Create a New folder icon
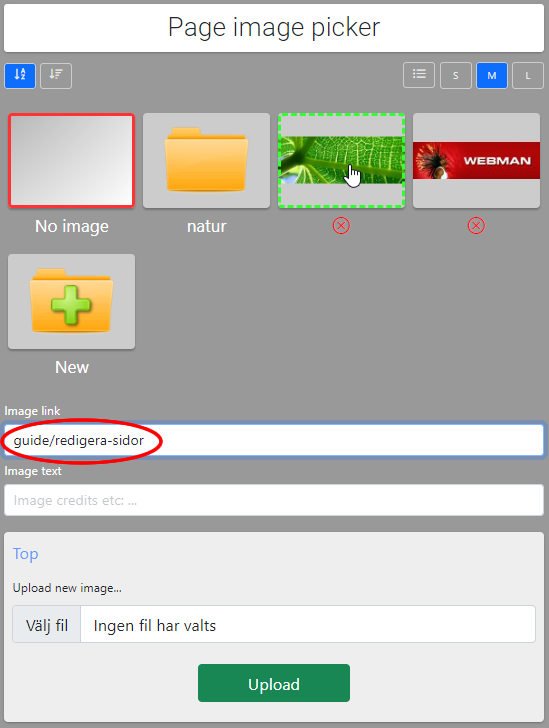Viewport: 549px width, 728px height. 72,301
